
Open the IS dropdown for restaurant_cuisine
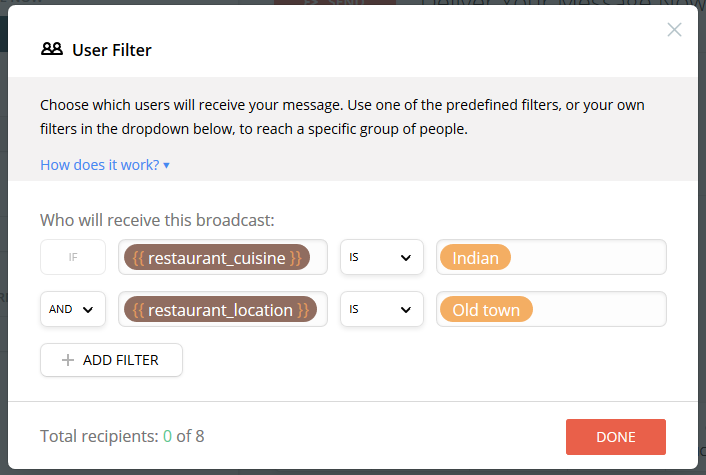pyautogui.click(x=382, y=257)
